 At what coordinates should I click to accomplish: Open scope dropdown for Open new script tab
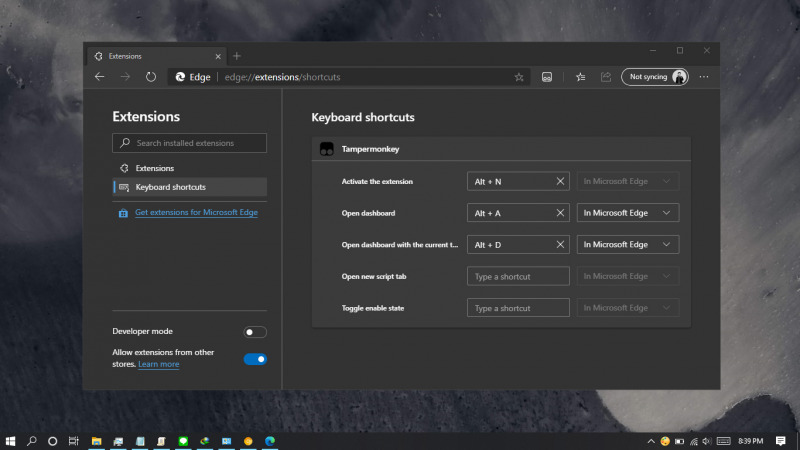tap(628, 276)
